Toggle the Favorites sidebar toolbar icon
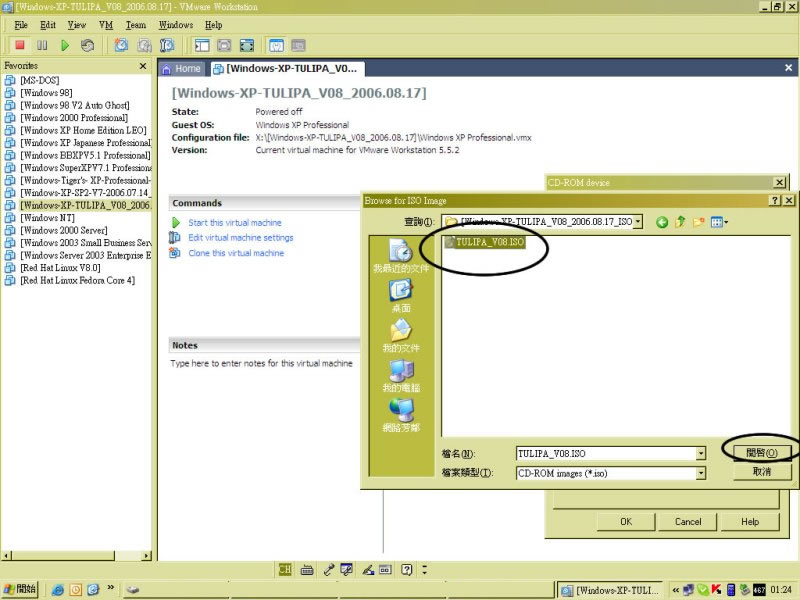 [x=202, y=45]
